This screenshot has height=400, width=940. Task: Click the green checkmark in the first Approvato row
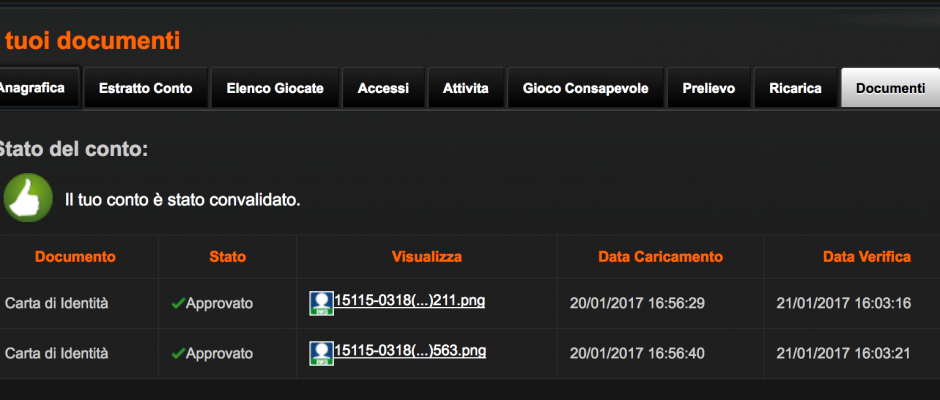(x=177, y=303)
